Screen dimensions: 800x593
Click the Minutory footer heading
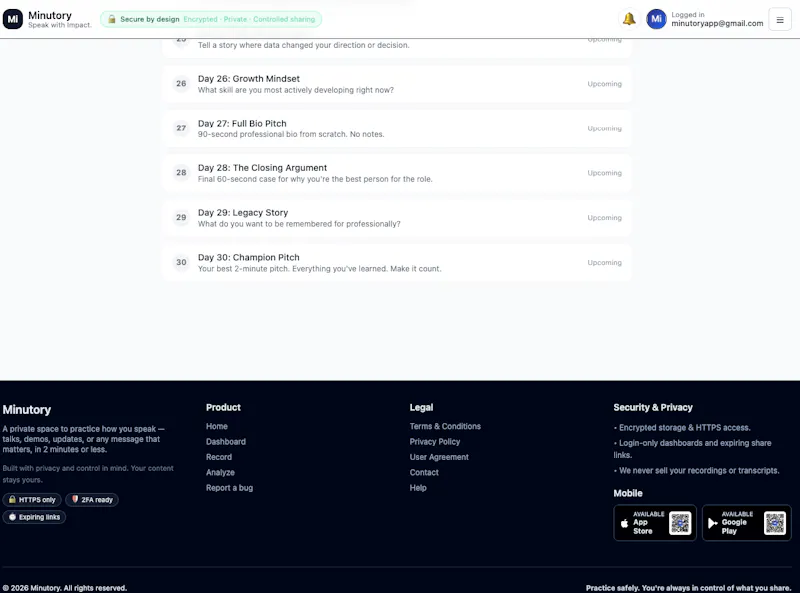point(27,410)
